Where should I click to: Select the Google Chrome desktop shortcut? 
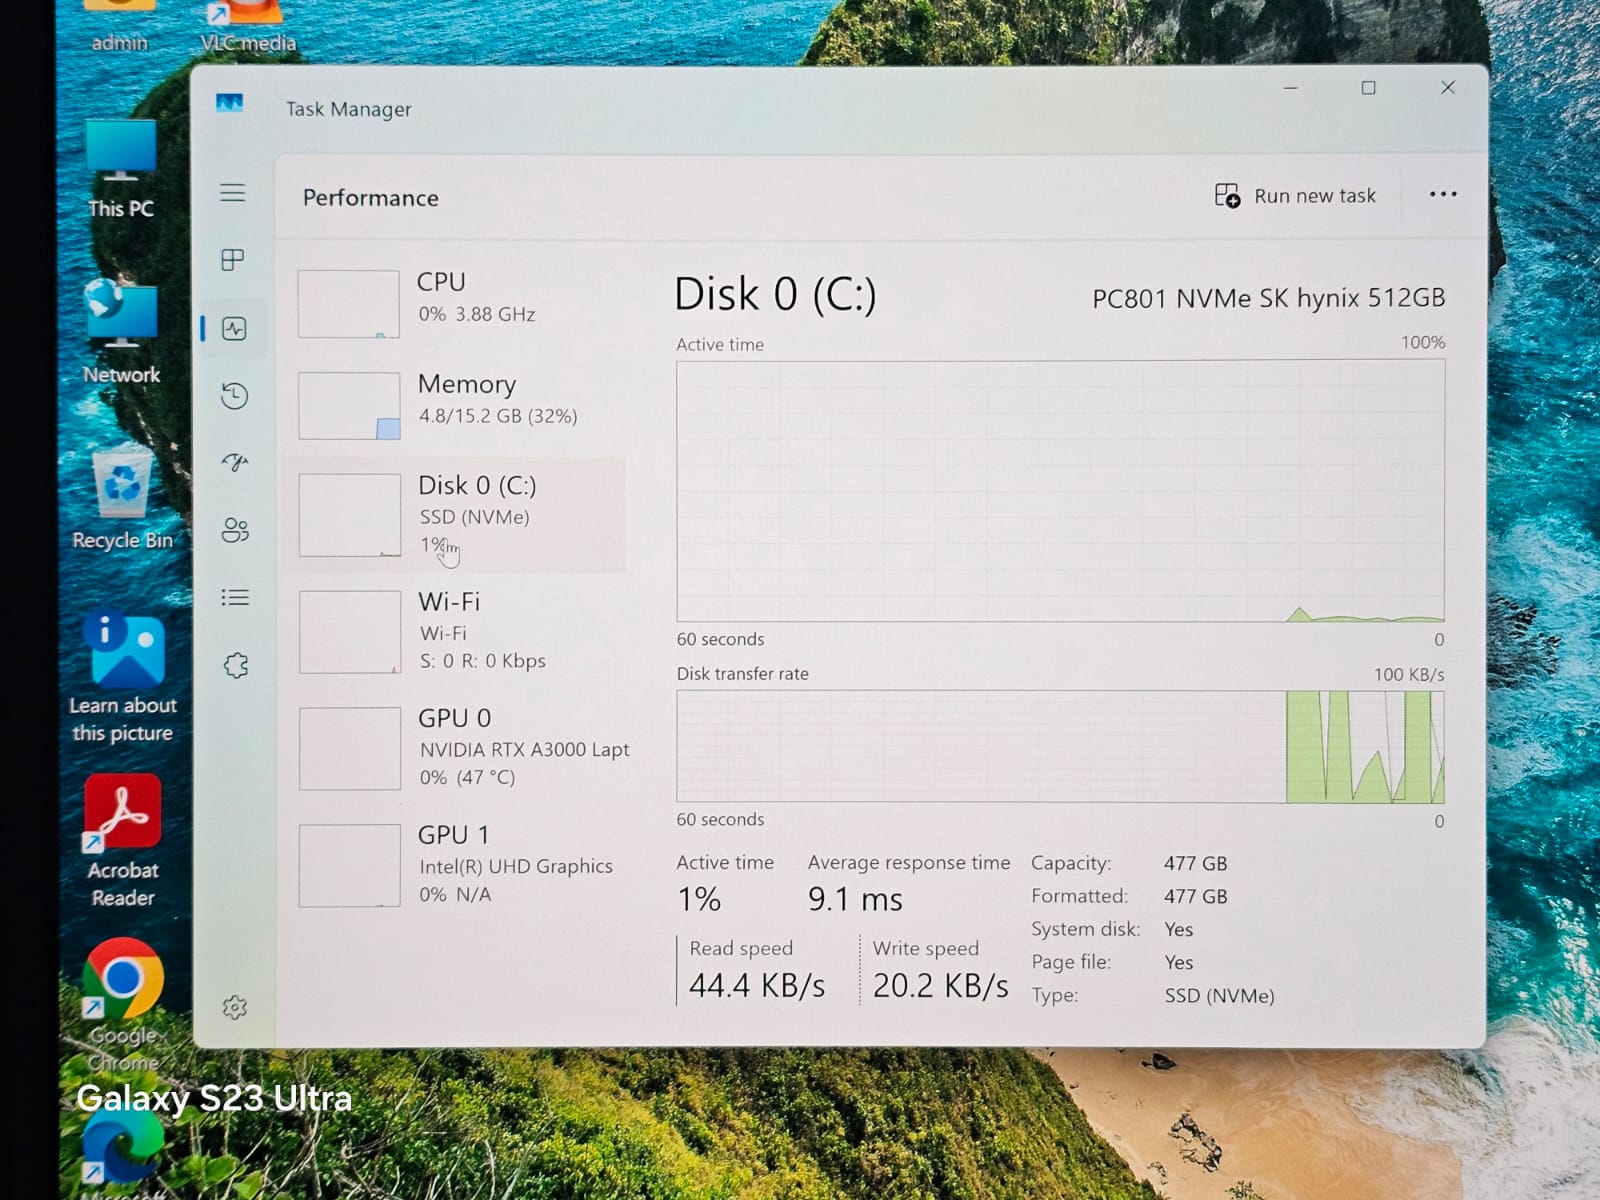point(123,1004)
